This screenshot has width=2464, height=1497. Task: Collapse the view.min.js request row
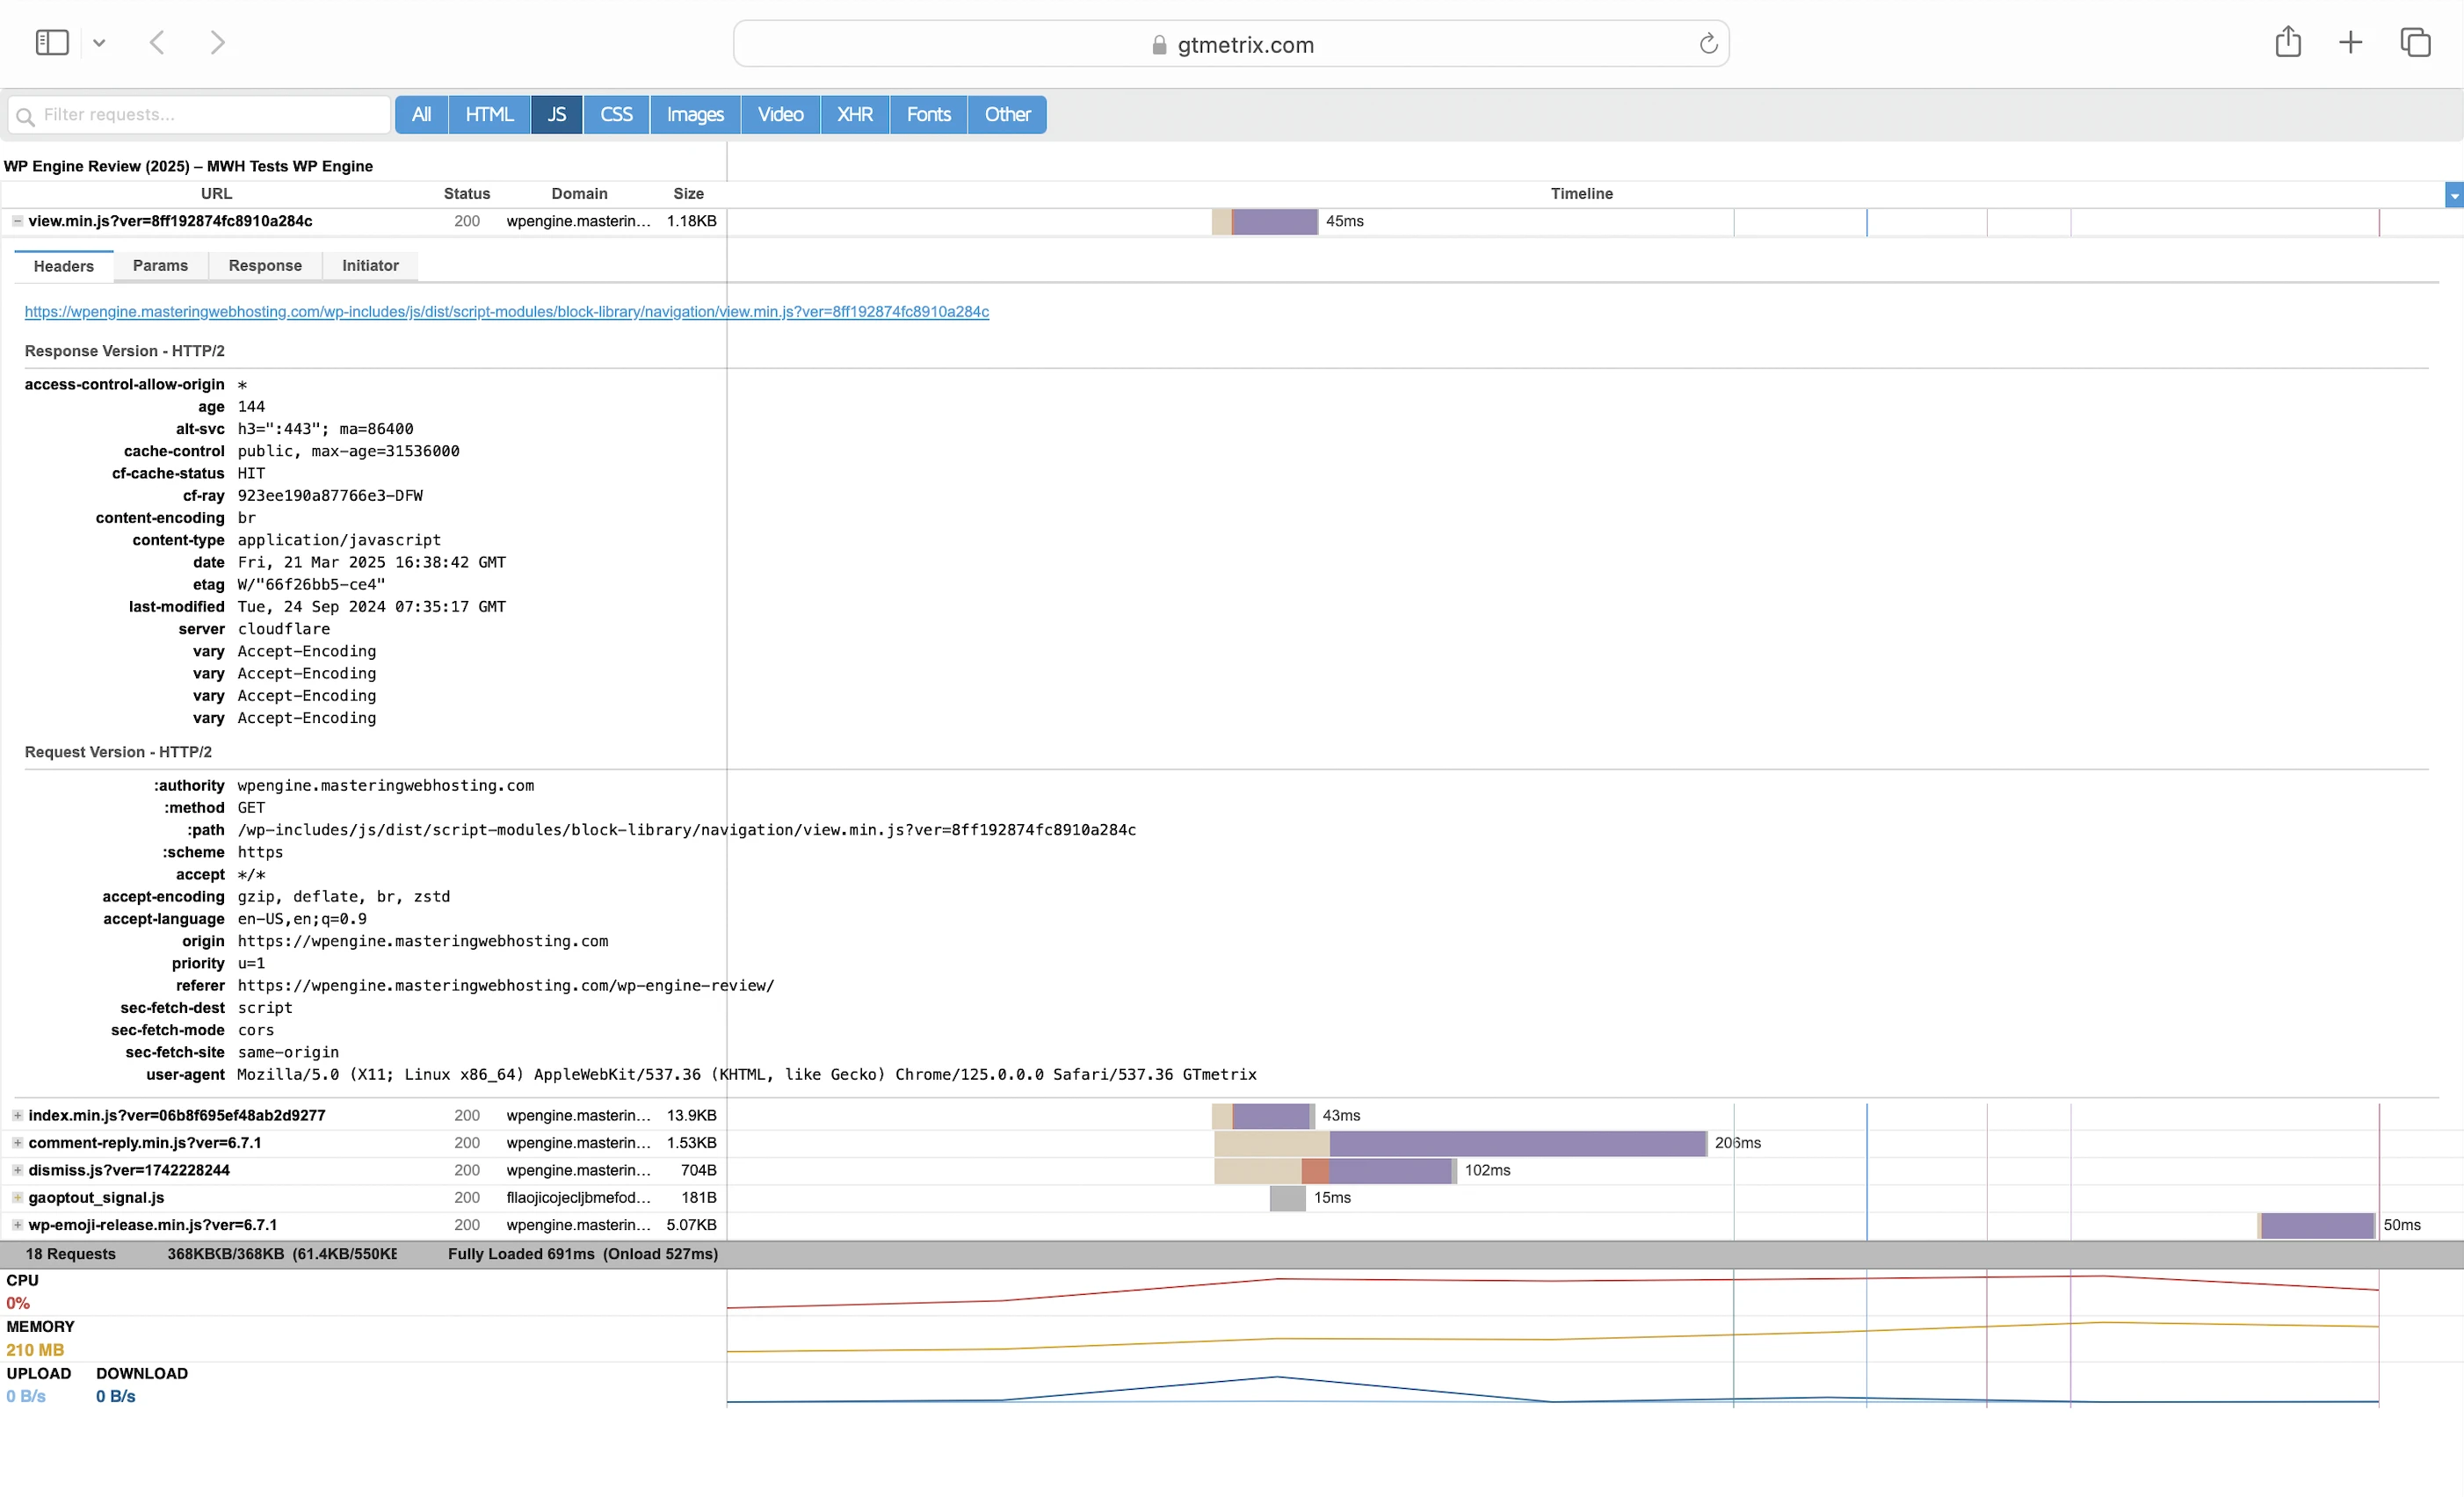pyautogui.click(x=18, y=221)
